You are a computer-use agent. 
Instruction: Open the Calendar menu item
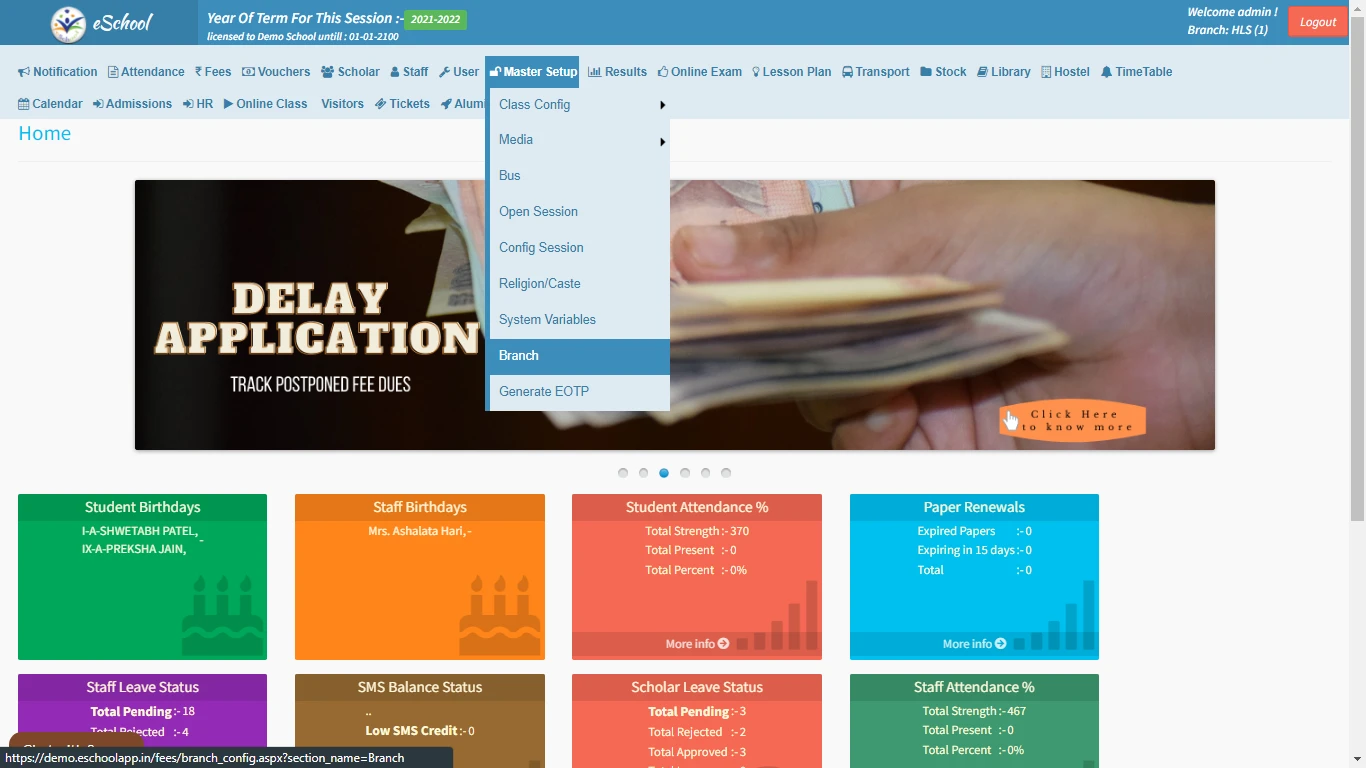click(x=50, y=104)
